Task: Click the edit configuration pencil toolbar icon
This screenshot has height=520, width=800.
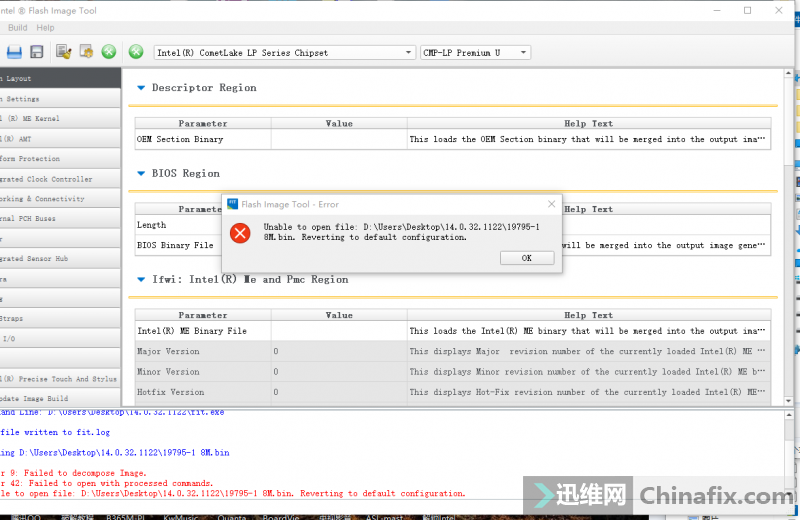Action: click(64, 52)
